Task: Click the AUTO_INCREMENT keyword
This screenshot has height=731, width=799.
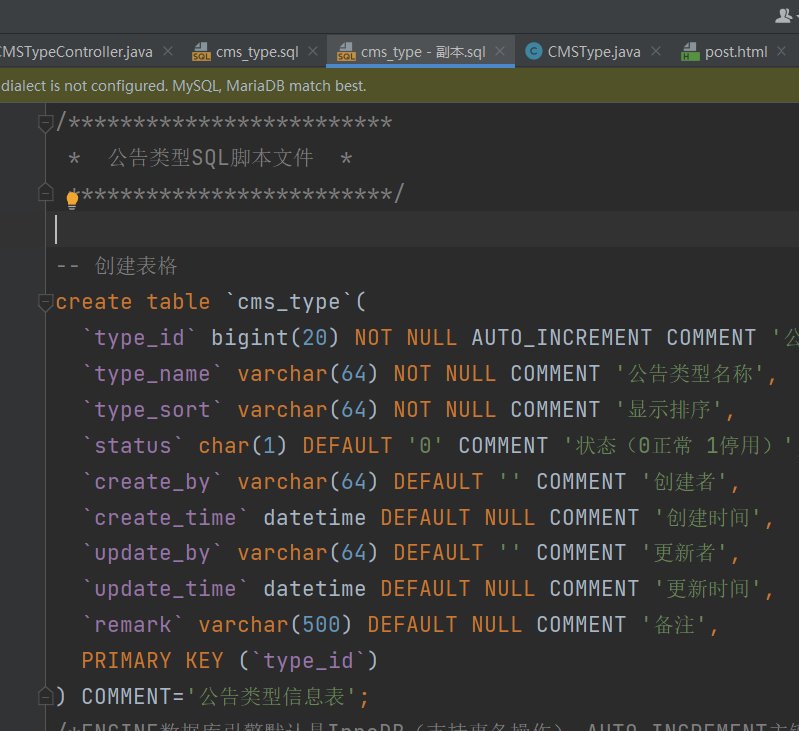Action: click(x=562, y=338)
